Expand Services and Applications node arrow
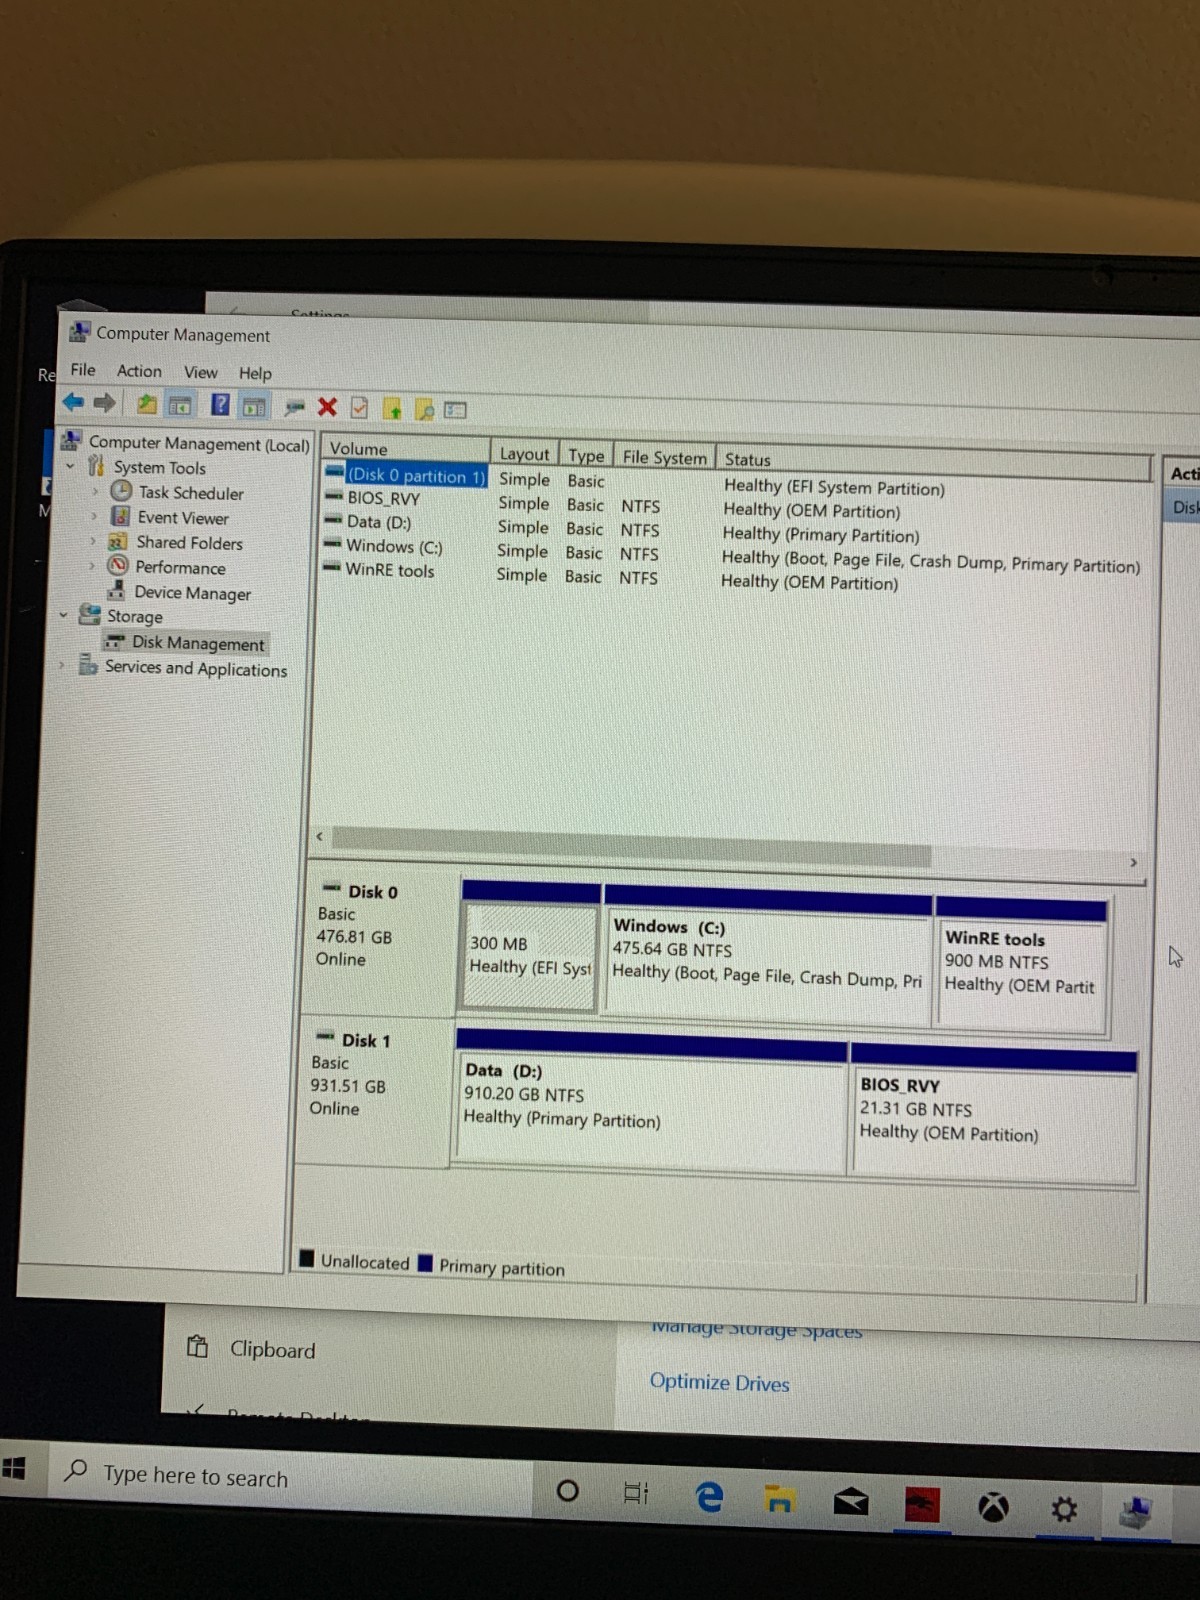 click(61, 664)
